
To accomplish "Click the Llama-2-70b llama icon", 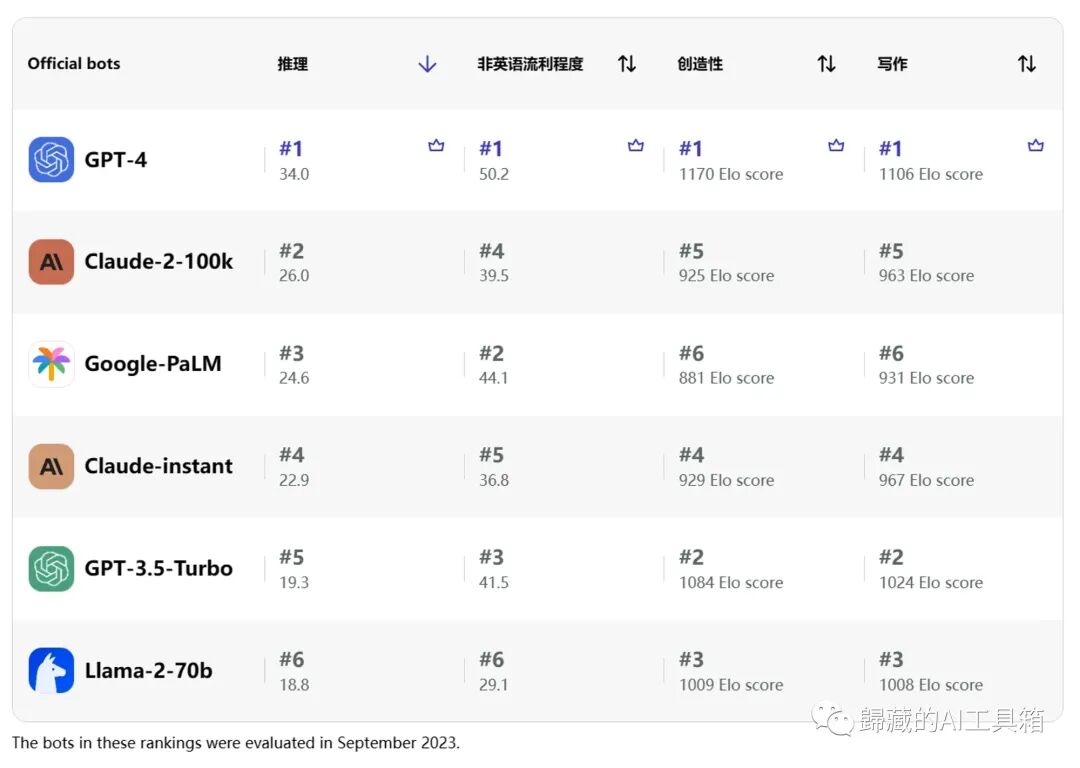I will 51,670.
